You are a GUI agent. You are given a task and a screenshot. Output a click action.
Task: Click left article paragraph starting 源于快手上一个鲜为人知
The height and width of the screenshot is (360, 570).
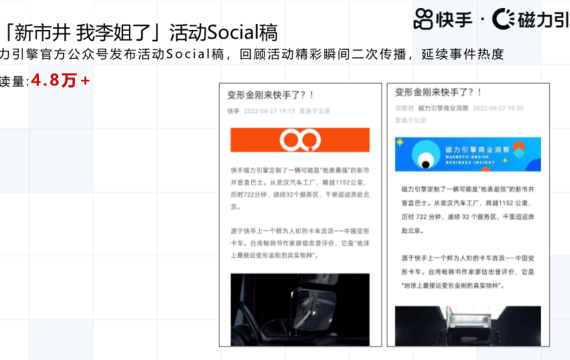(x=300, y=243)
